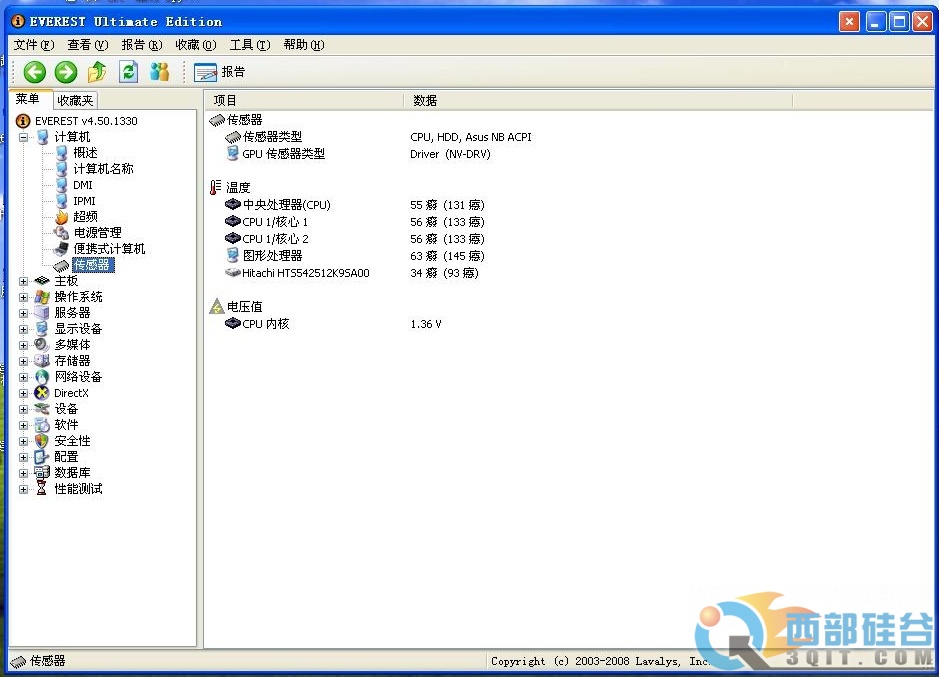The image size is (939, 677).
Task: Click the 电源管理 power icon
Action: 61,232
